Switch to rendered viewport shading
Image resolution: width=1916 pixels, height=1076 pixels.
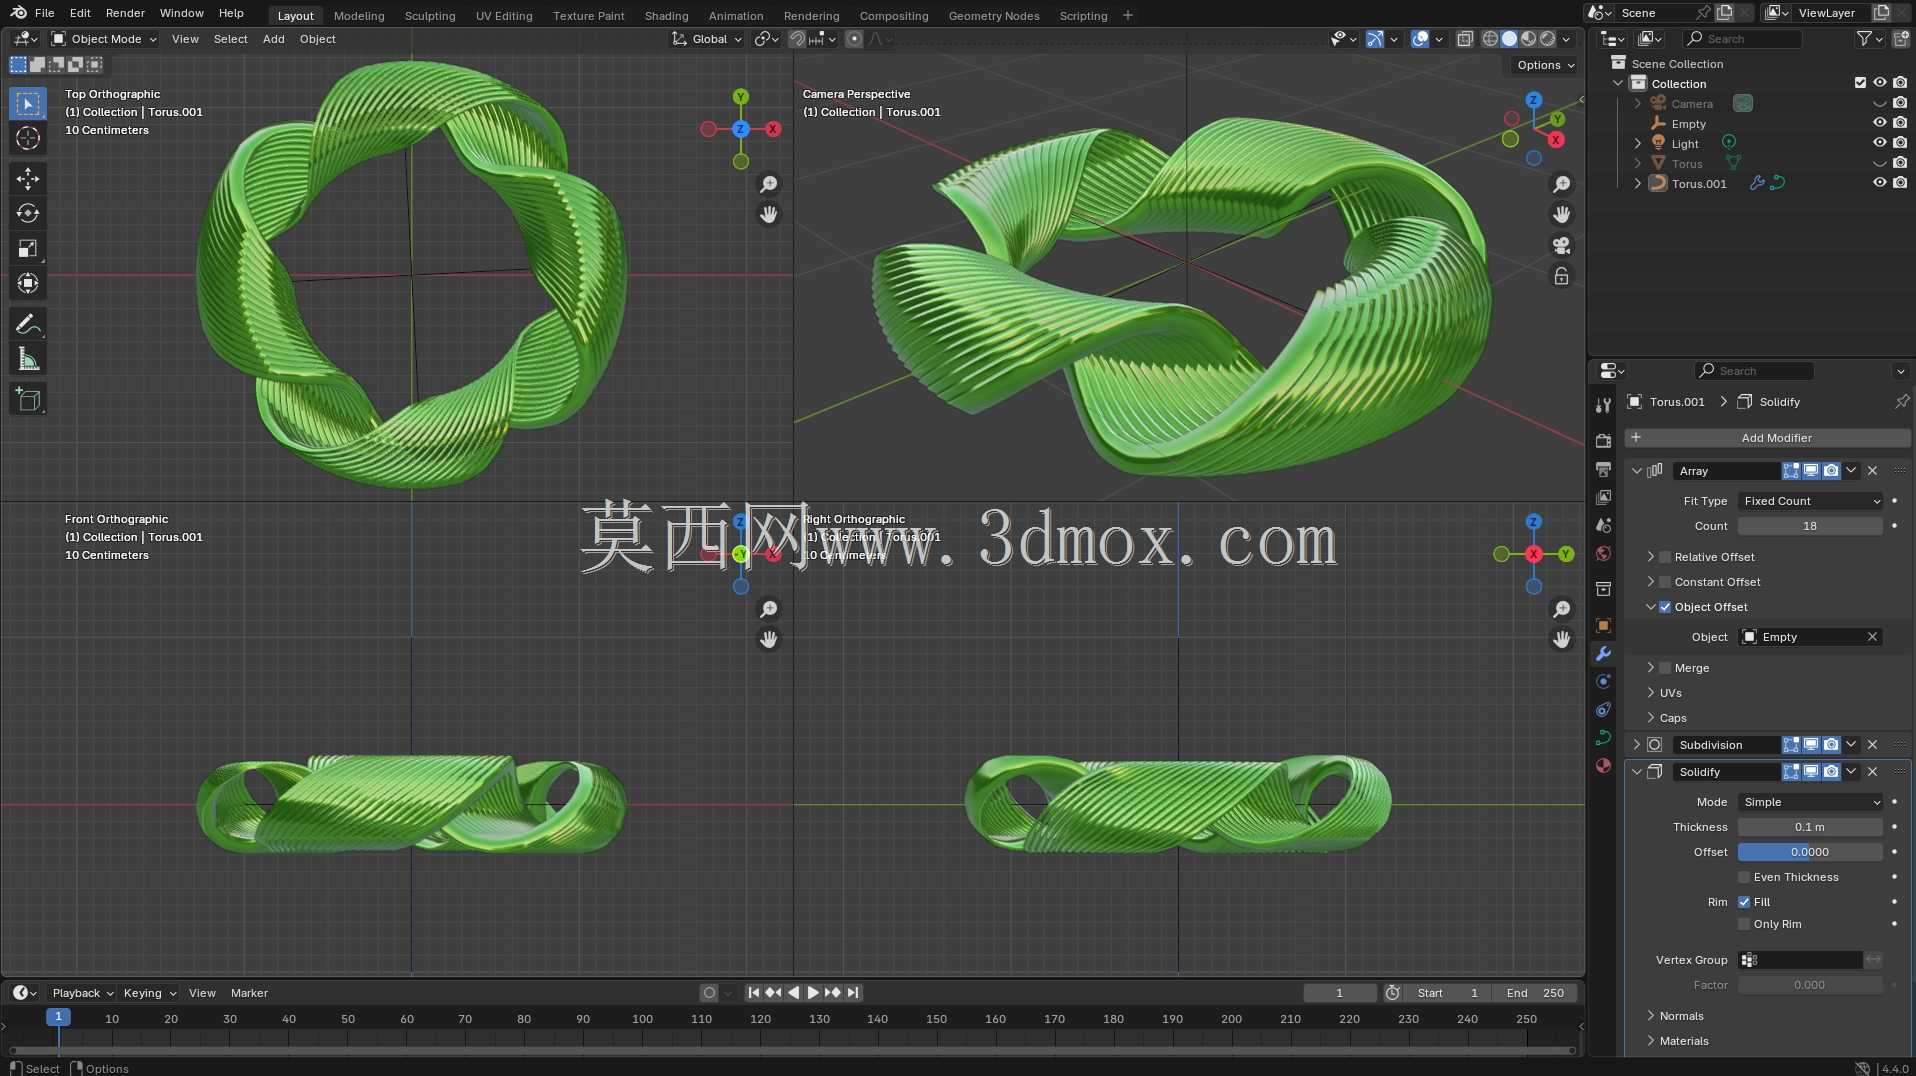[1547, 39]
